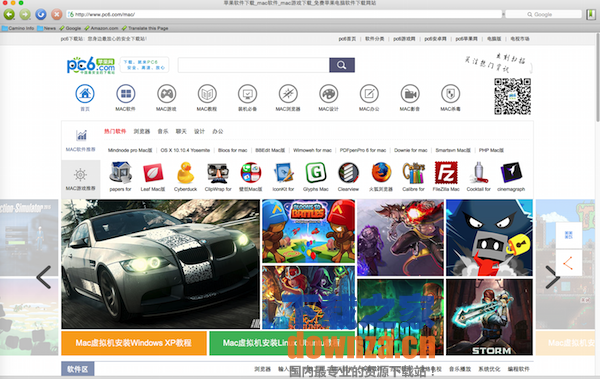Open the MAC教程 book icon
The width and height of the screenshot is (600, 379).
(207, 94)
